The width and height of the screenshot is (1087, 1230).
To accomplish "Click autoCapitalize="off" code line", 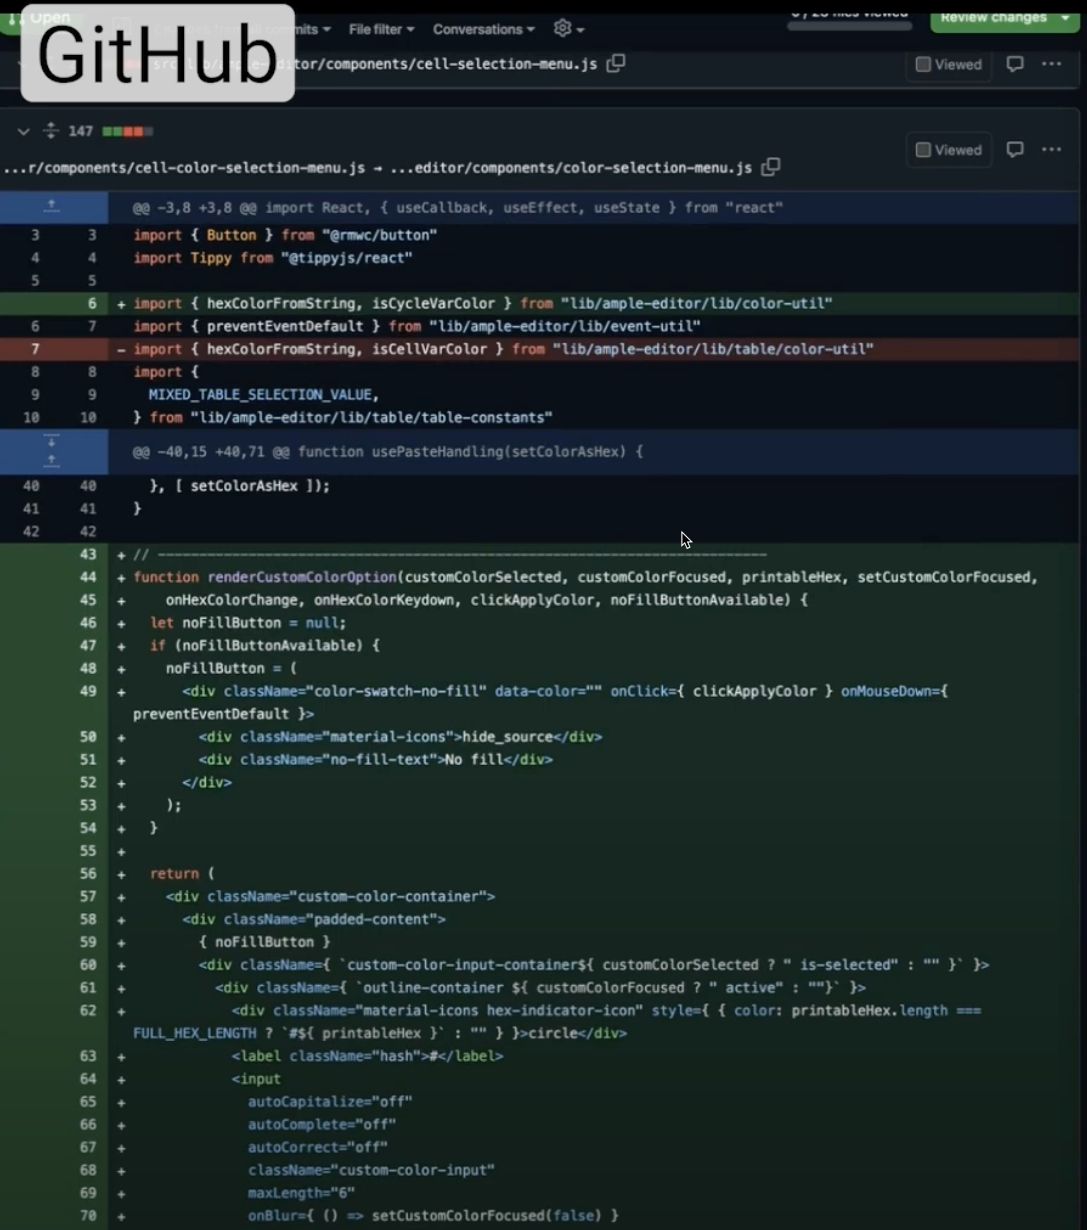I will pyautogui.click(x=330, y=1102).
